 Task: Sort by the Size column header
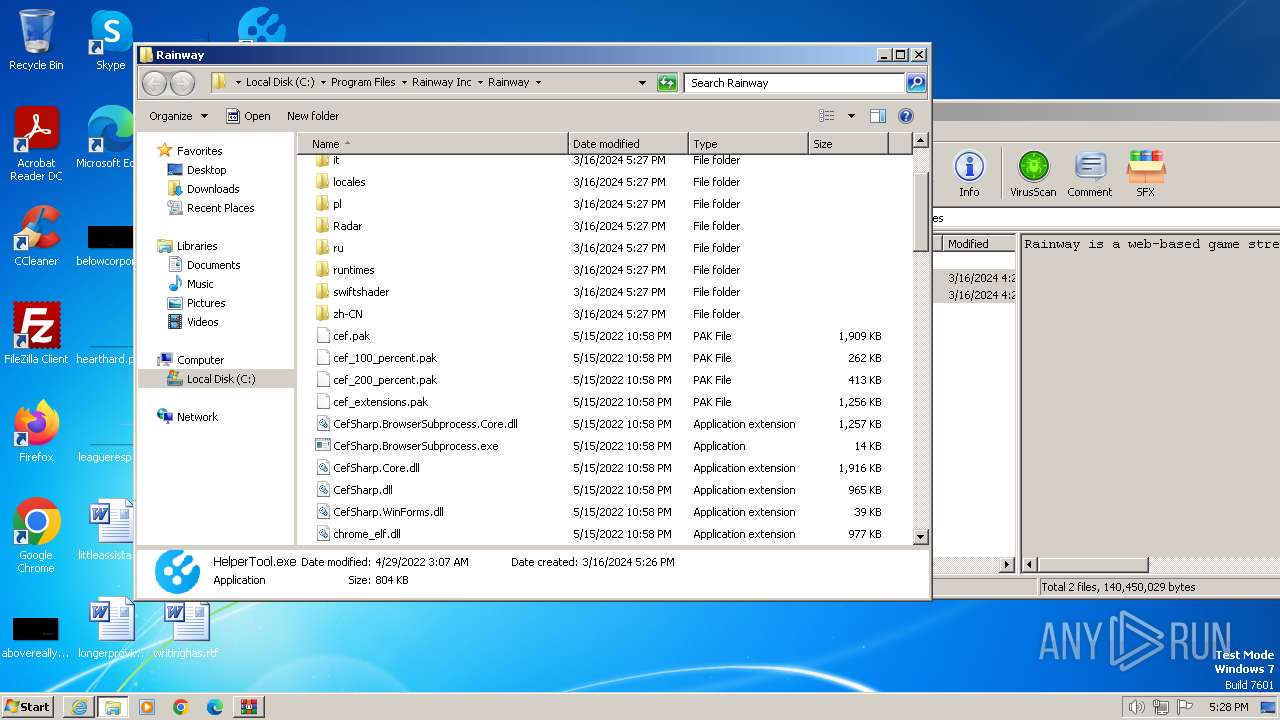[848, 144]
